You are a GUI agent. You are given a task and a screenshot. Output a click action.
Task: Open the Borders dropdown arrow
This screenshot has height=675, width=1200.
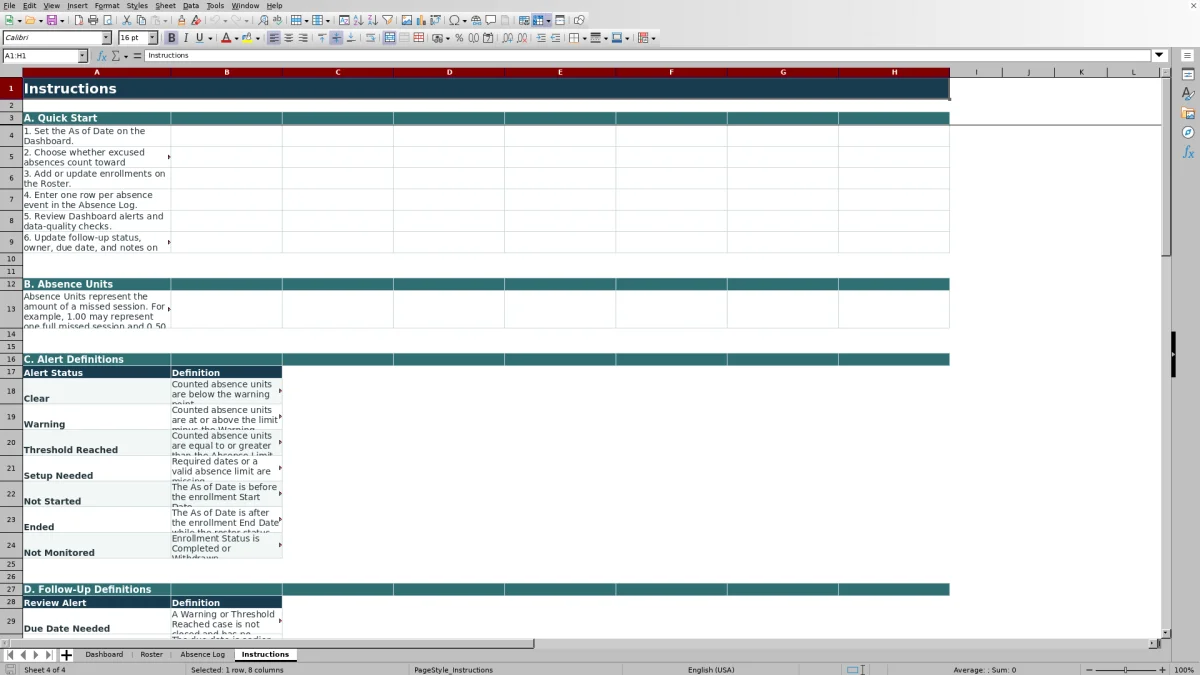point(584,38)
